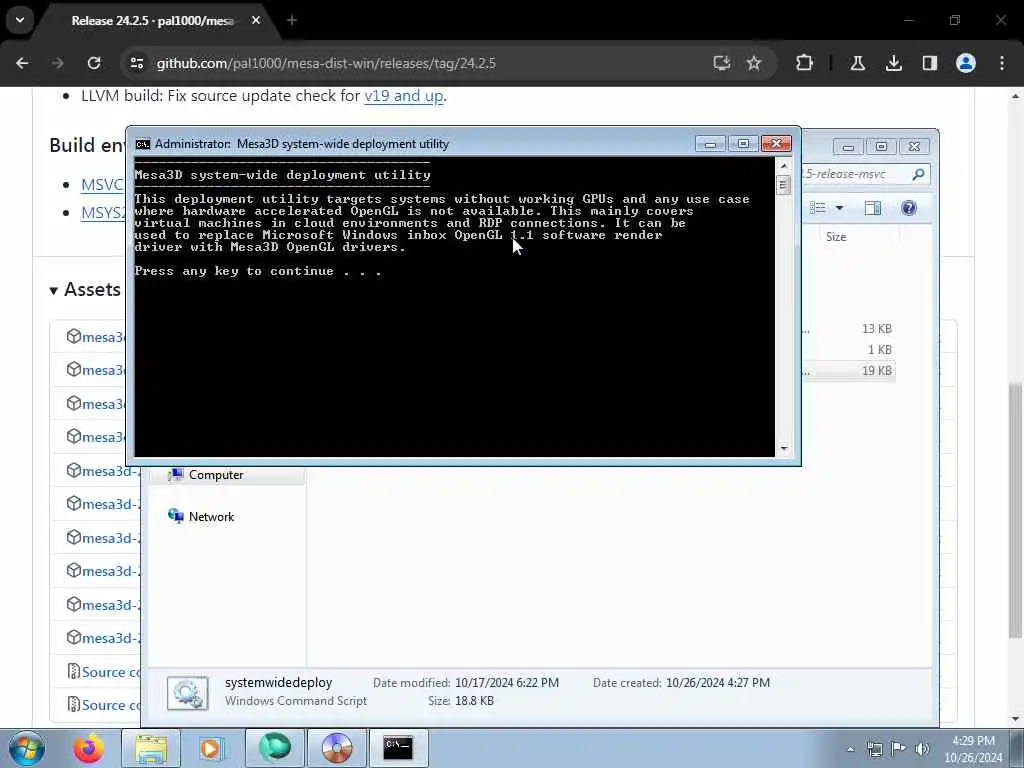Click the console scrollbar down arrow

coord(784,449)
